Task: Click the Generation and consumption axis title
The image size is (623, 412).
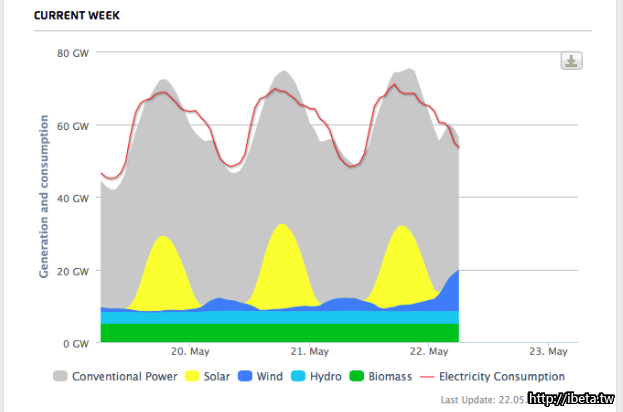Action: 45,196
